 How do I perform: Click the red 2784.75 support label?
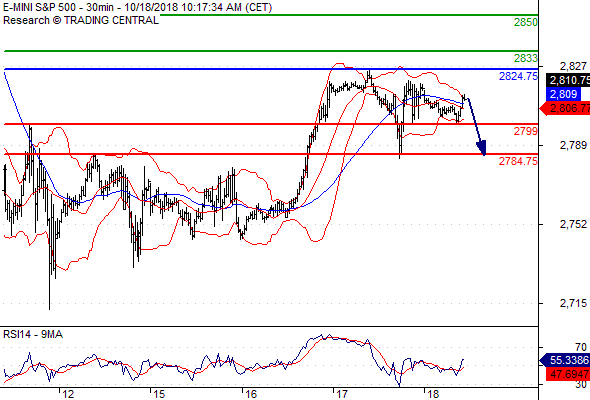[x=519, y=161]
